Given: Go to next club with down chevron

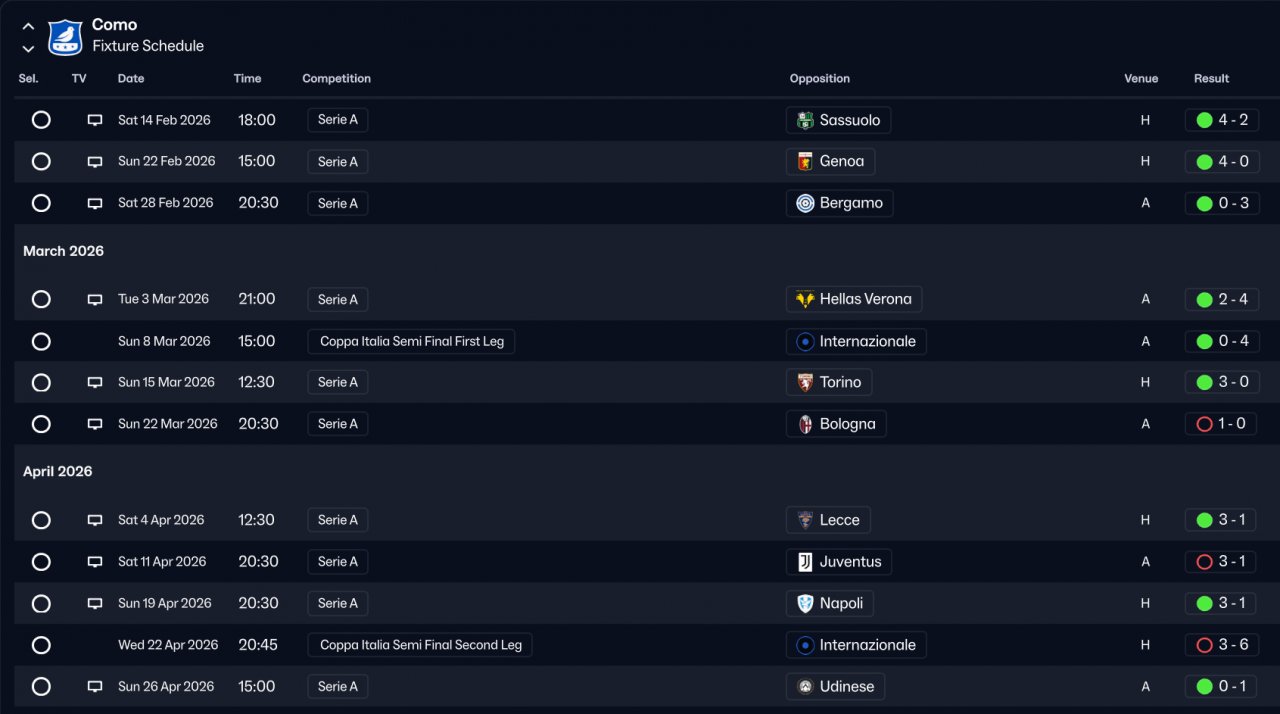Looking at the screenshot, I should (x=28, y=48).
